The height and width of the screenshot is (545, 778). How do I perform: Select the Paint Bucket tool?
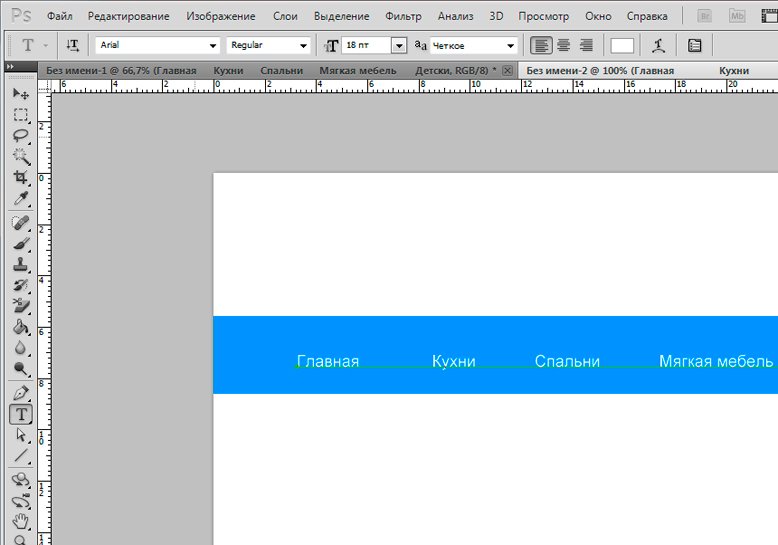(x=21, y=327)
